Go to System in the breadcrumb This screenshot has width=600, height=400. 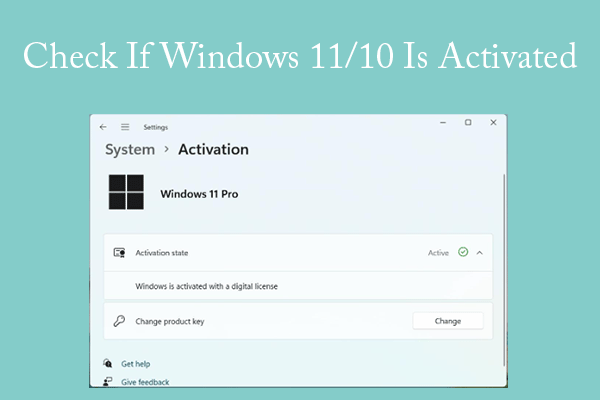point(130,150)
